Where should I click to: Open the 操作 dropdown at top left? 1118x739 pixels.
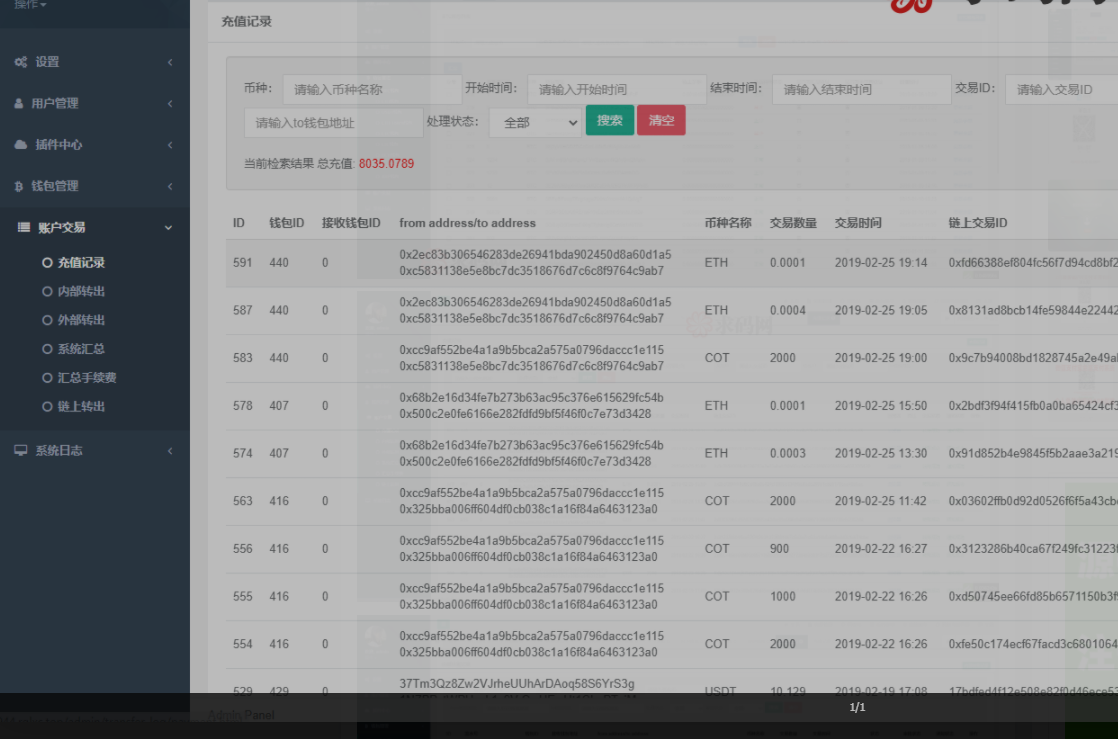(30, 5)
